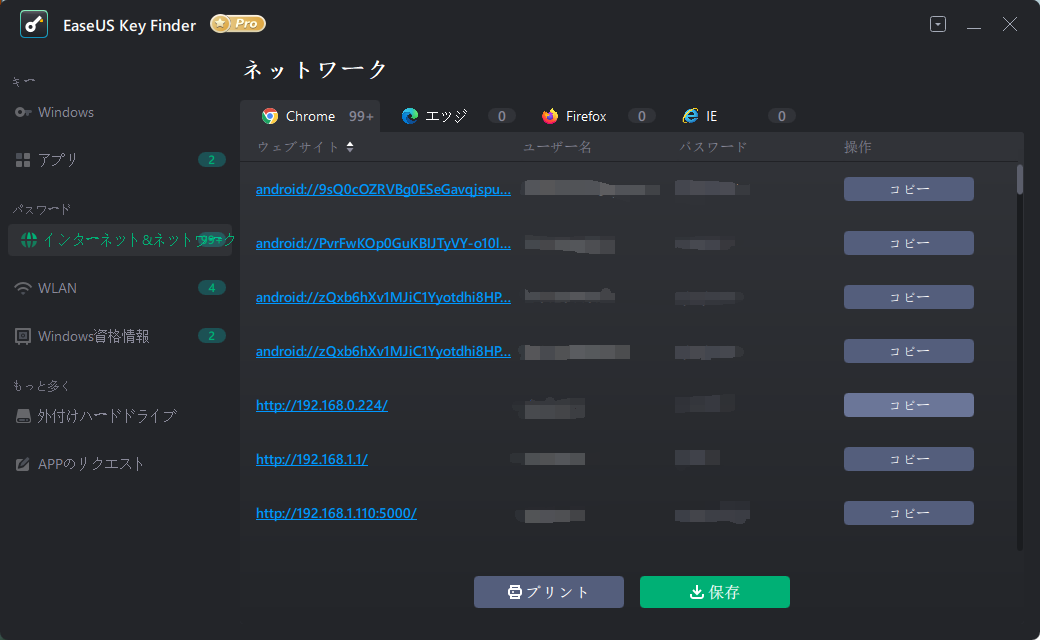Image resolution: width=1040 pixels, height=640 pixels.
Task: Click the 外付けハードドライブ drive icon
Action: coord(23,414)
